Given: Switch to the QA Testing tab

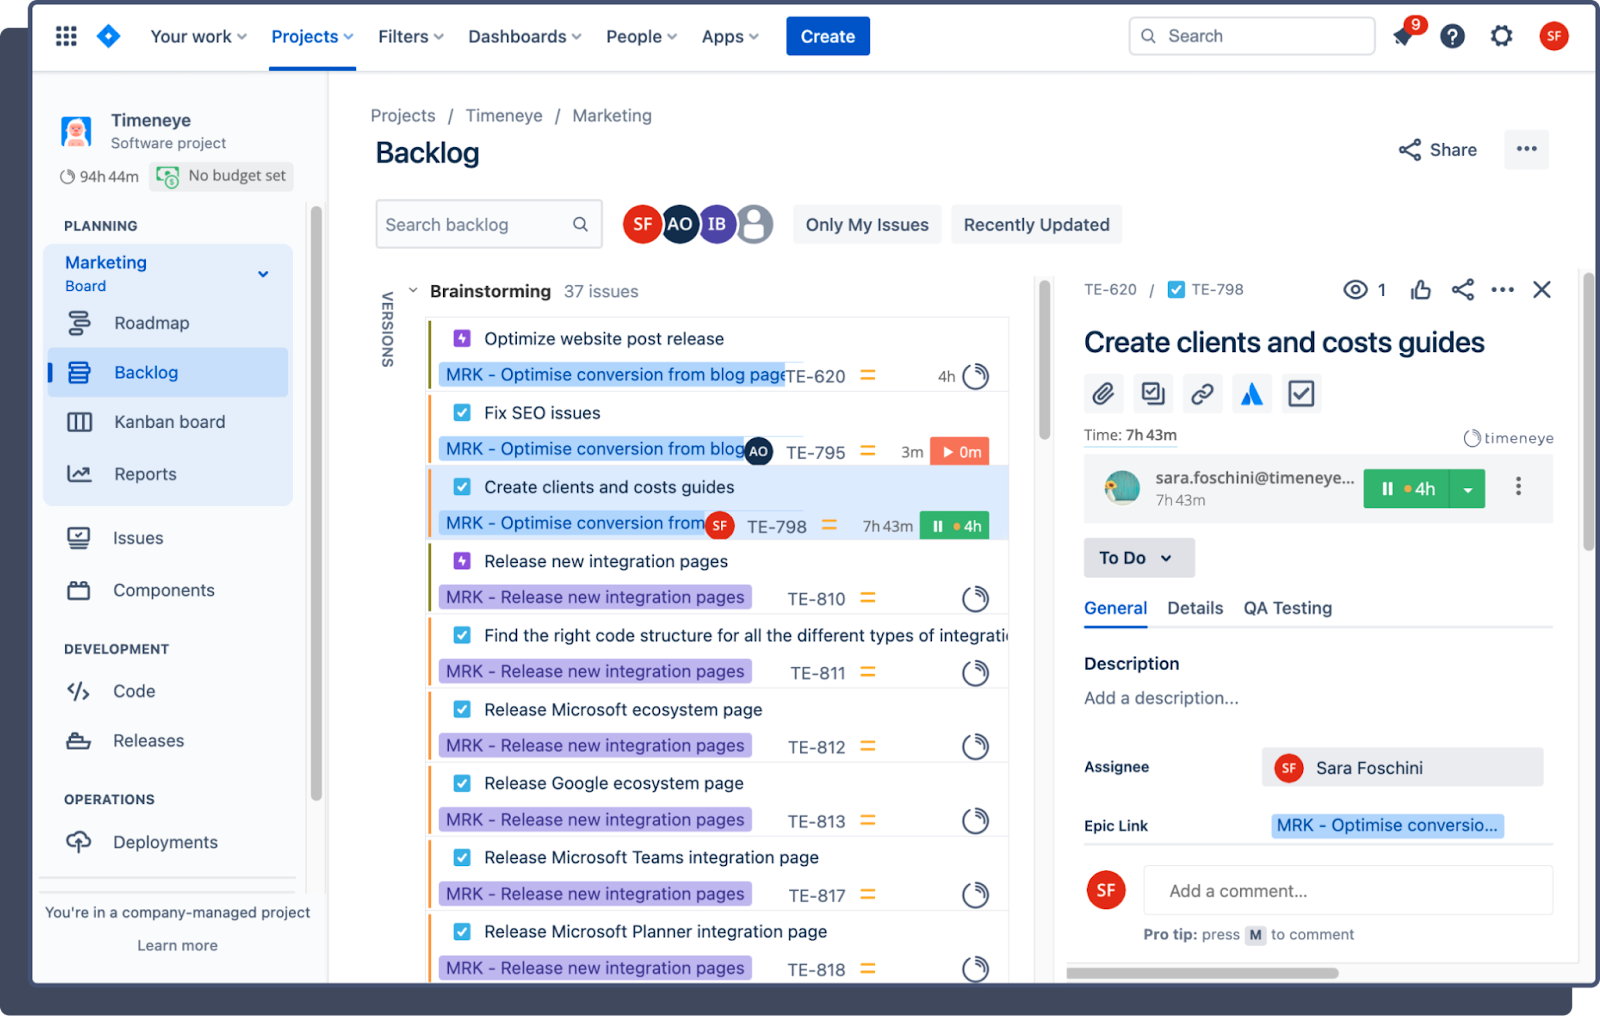Looking at the screenshot, I should (x=1287, y=608).
